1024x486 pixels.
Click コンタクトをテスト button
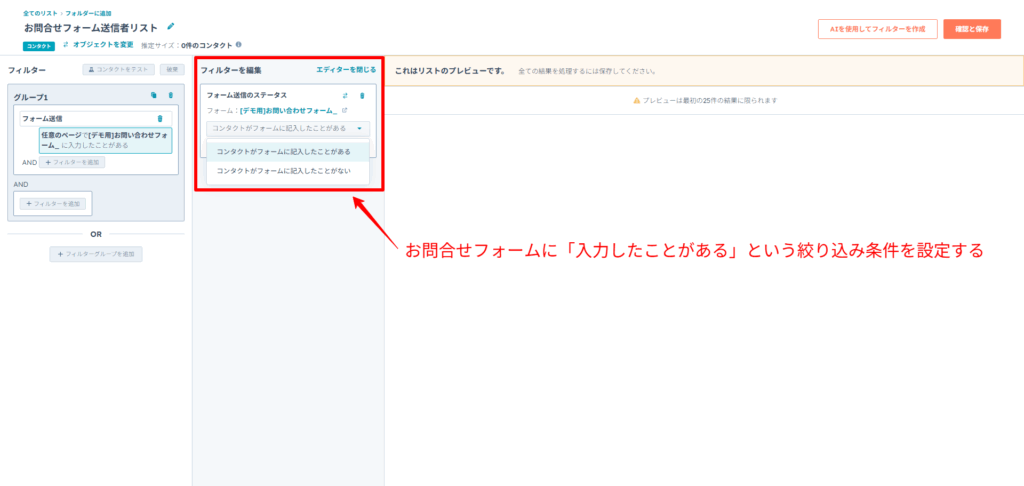click(x=118, y=69)
